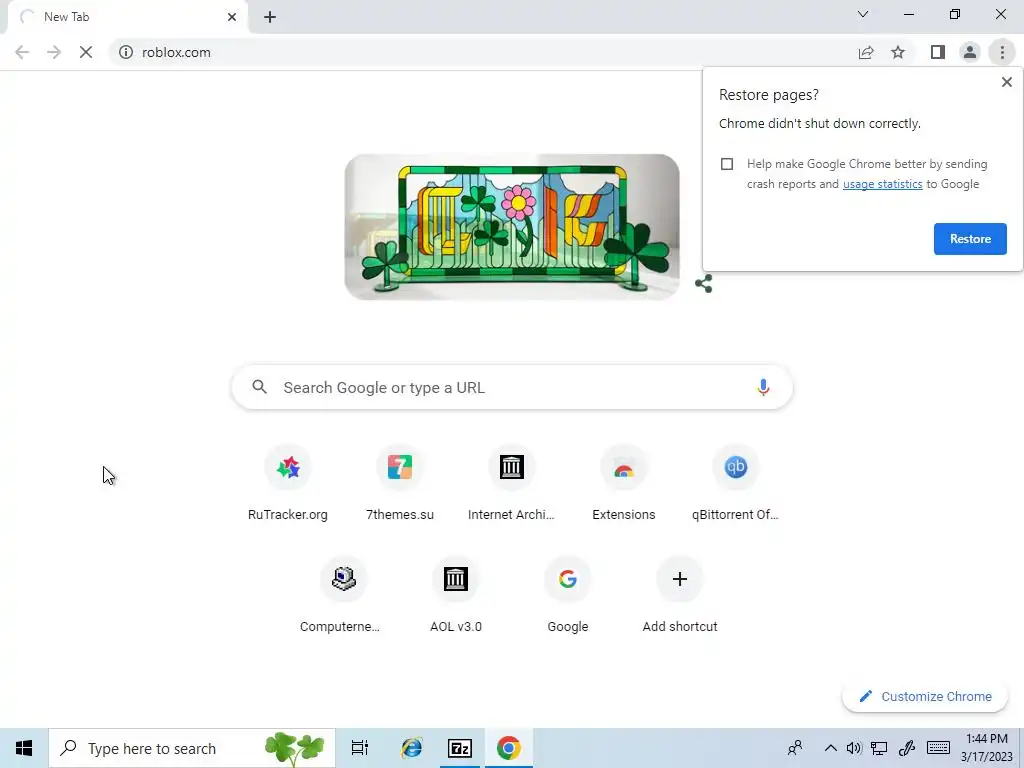The width and height of the screenshot is (1024, 768).
Task: Click the taskbar Type here to search box
Action: tap(192, 748)
